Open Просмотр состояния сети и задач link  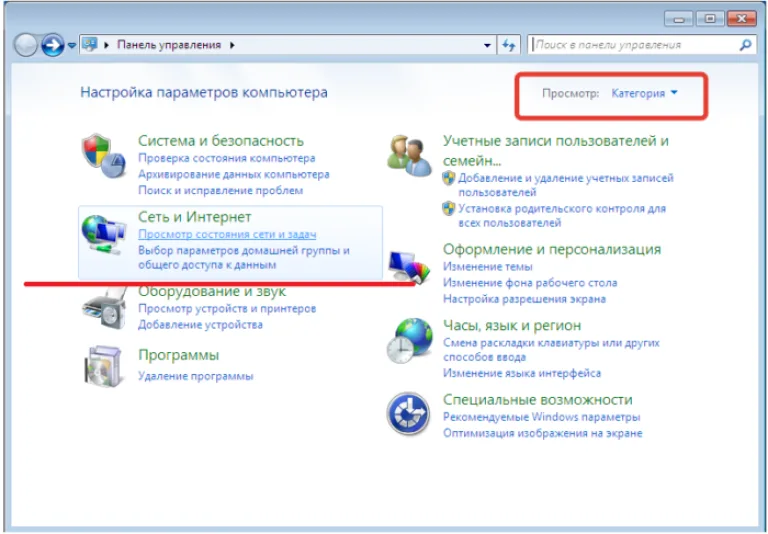click(227, 234)
